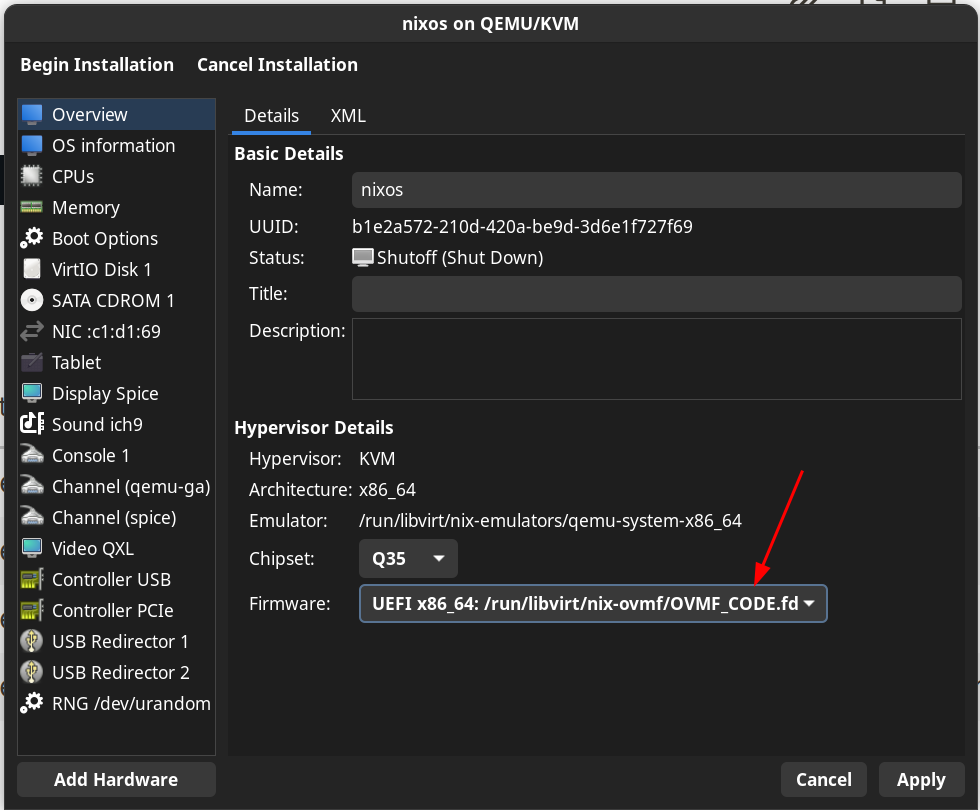Click the Console 1 serial icon
980x810 pixels.
pyautogui.click(x=32, y=455)
